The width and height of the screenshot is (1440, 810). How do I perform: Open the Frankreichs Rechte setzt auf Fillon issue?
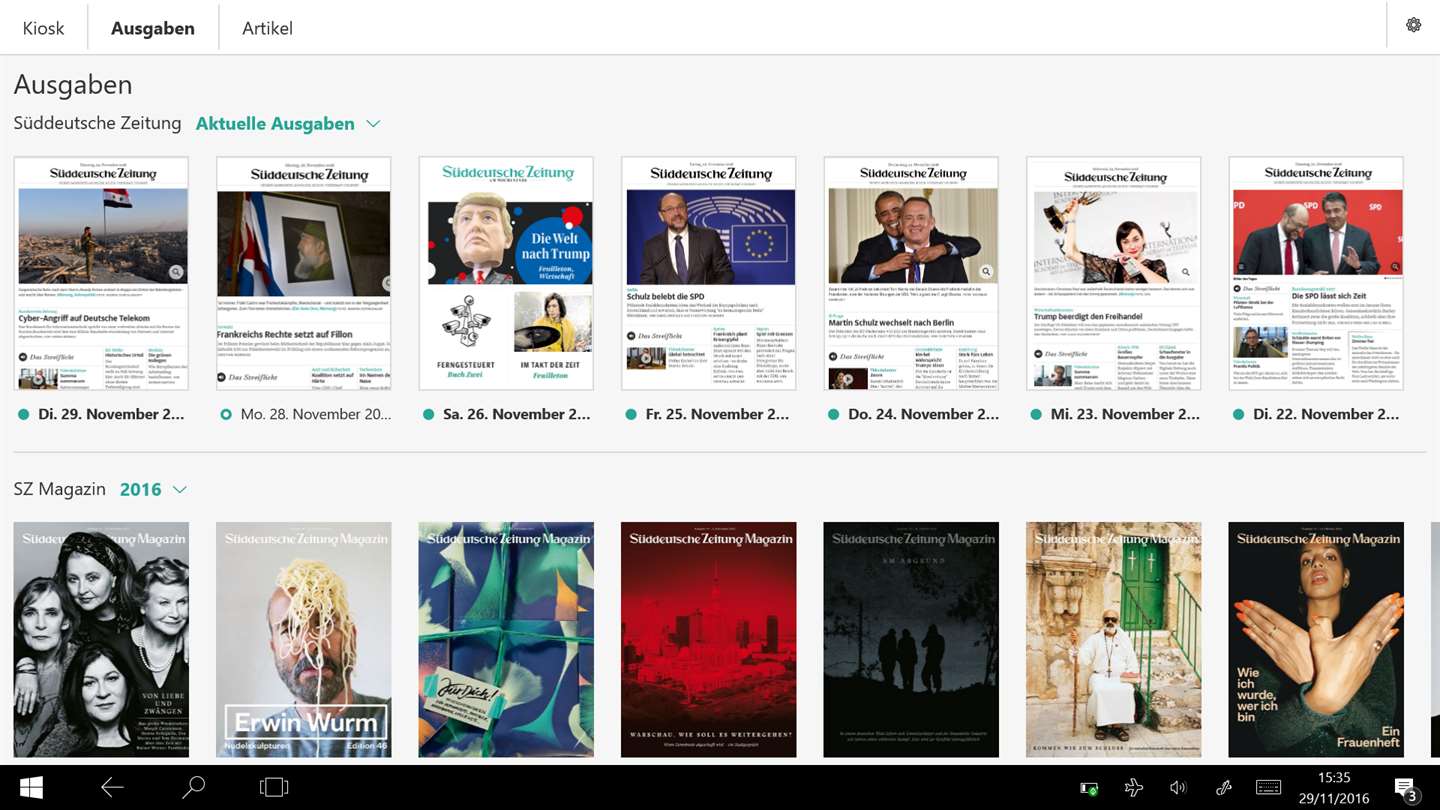304,273
